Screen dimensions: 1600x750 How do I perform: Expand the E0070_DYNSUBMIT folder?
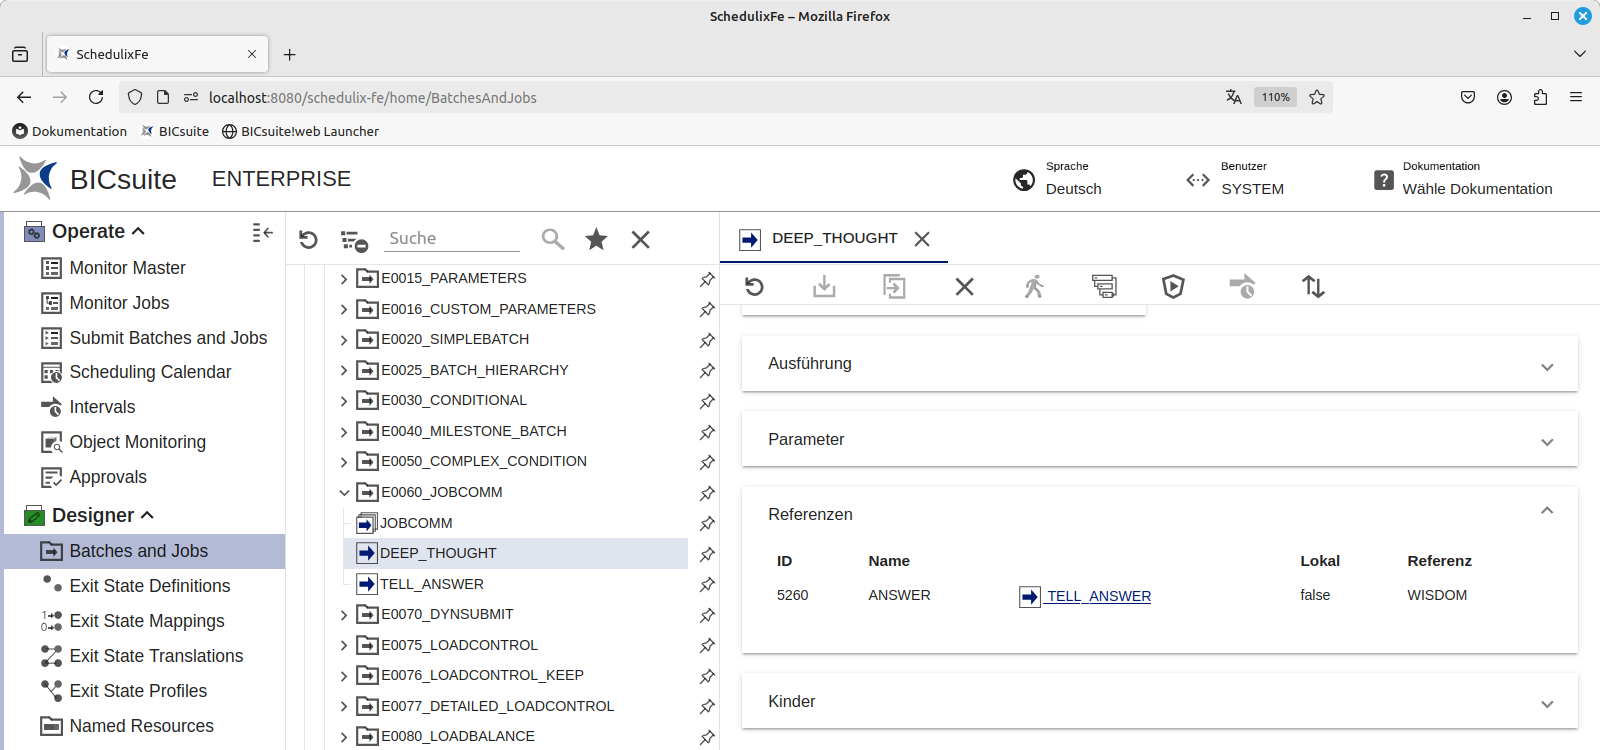(344, 615)
